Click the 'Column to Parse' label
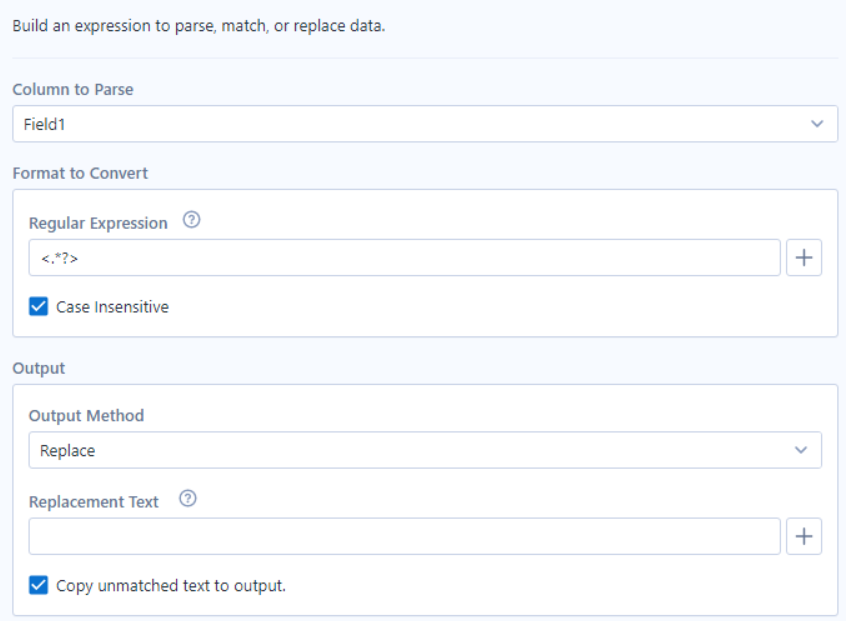 click(x=73, y=90)
